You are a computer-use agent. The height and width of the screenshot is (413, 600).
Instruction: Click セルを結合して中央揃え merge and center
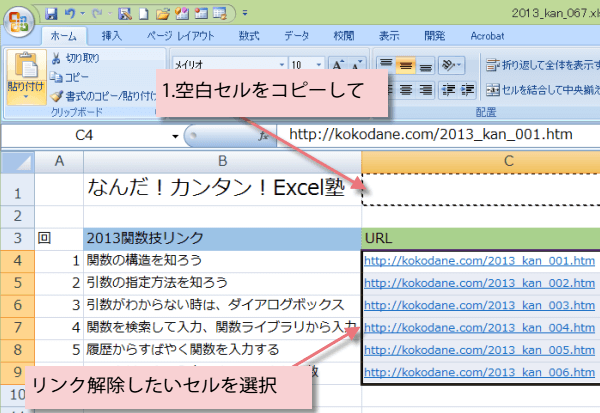click(543, 90)
